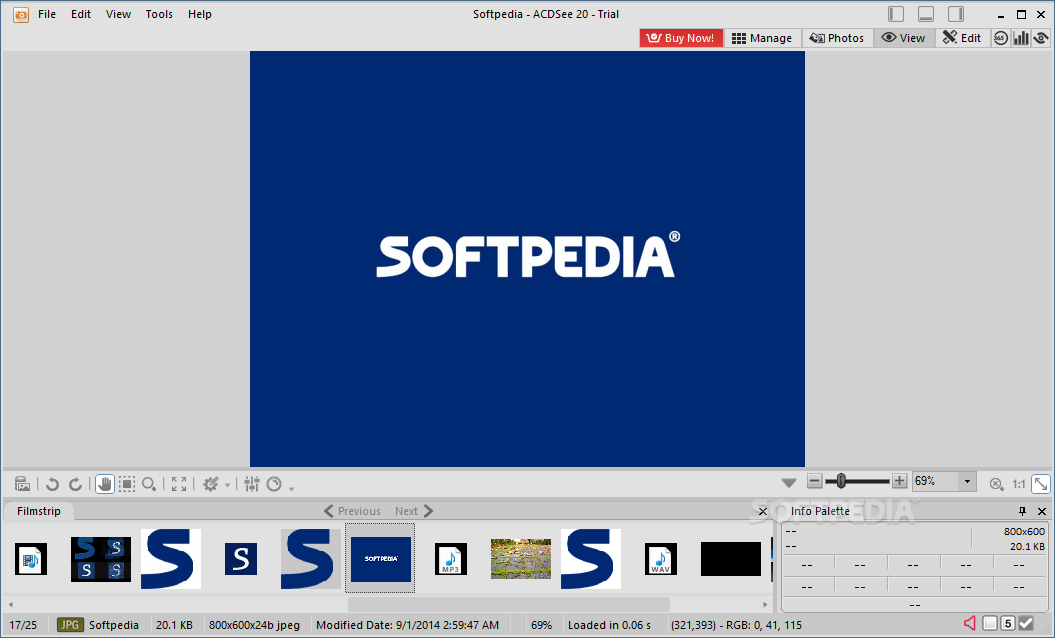Click the 69% zoom level field
The height and width of the screenshot is (638, 1055).
[936, 481]
